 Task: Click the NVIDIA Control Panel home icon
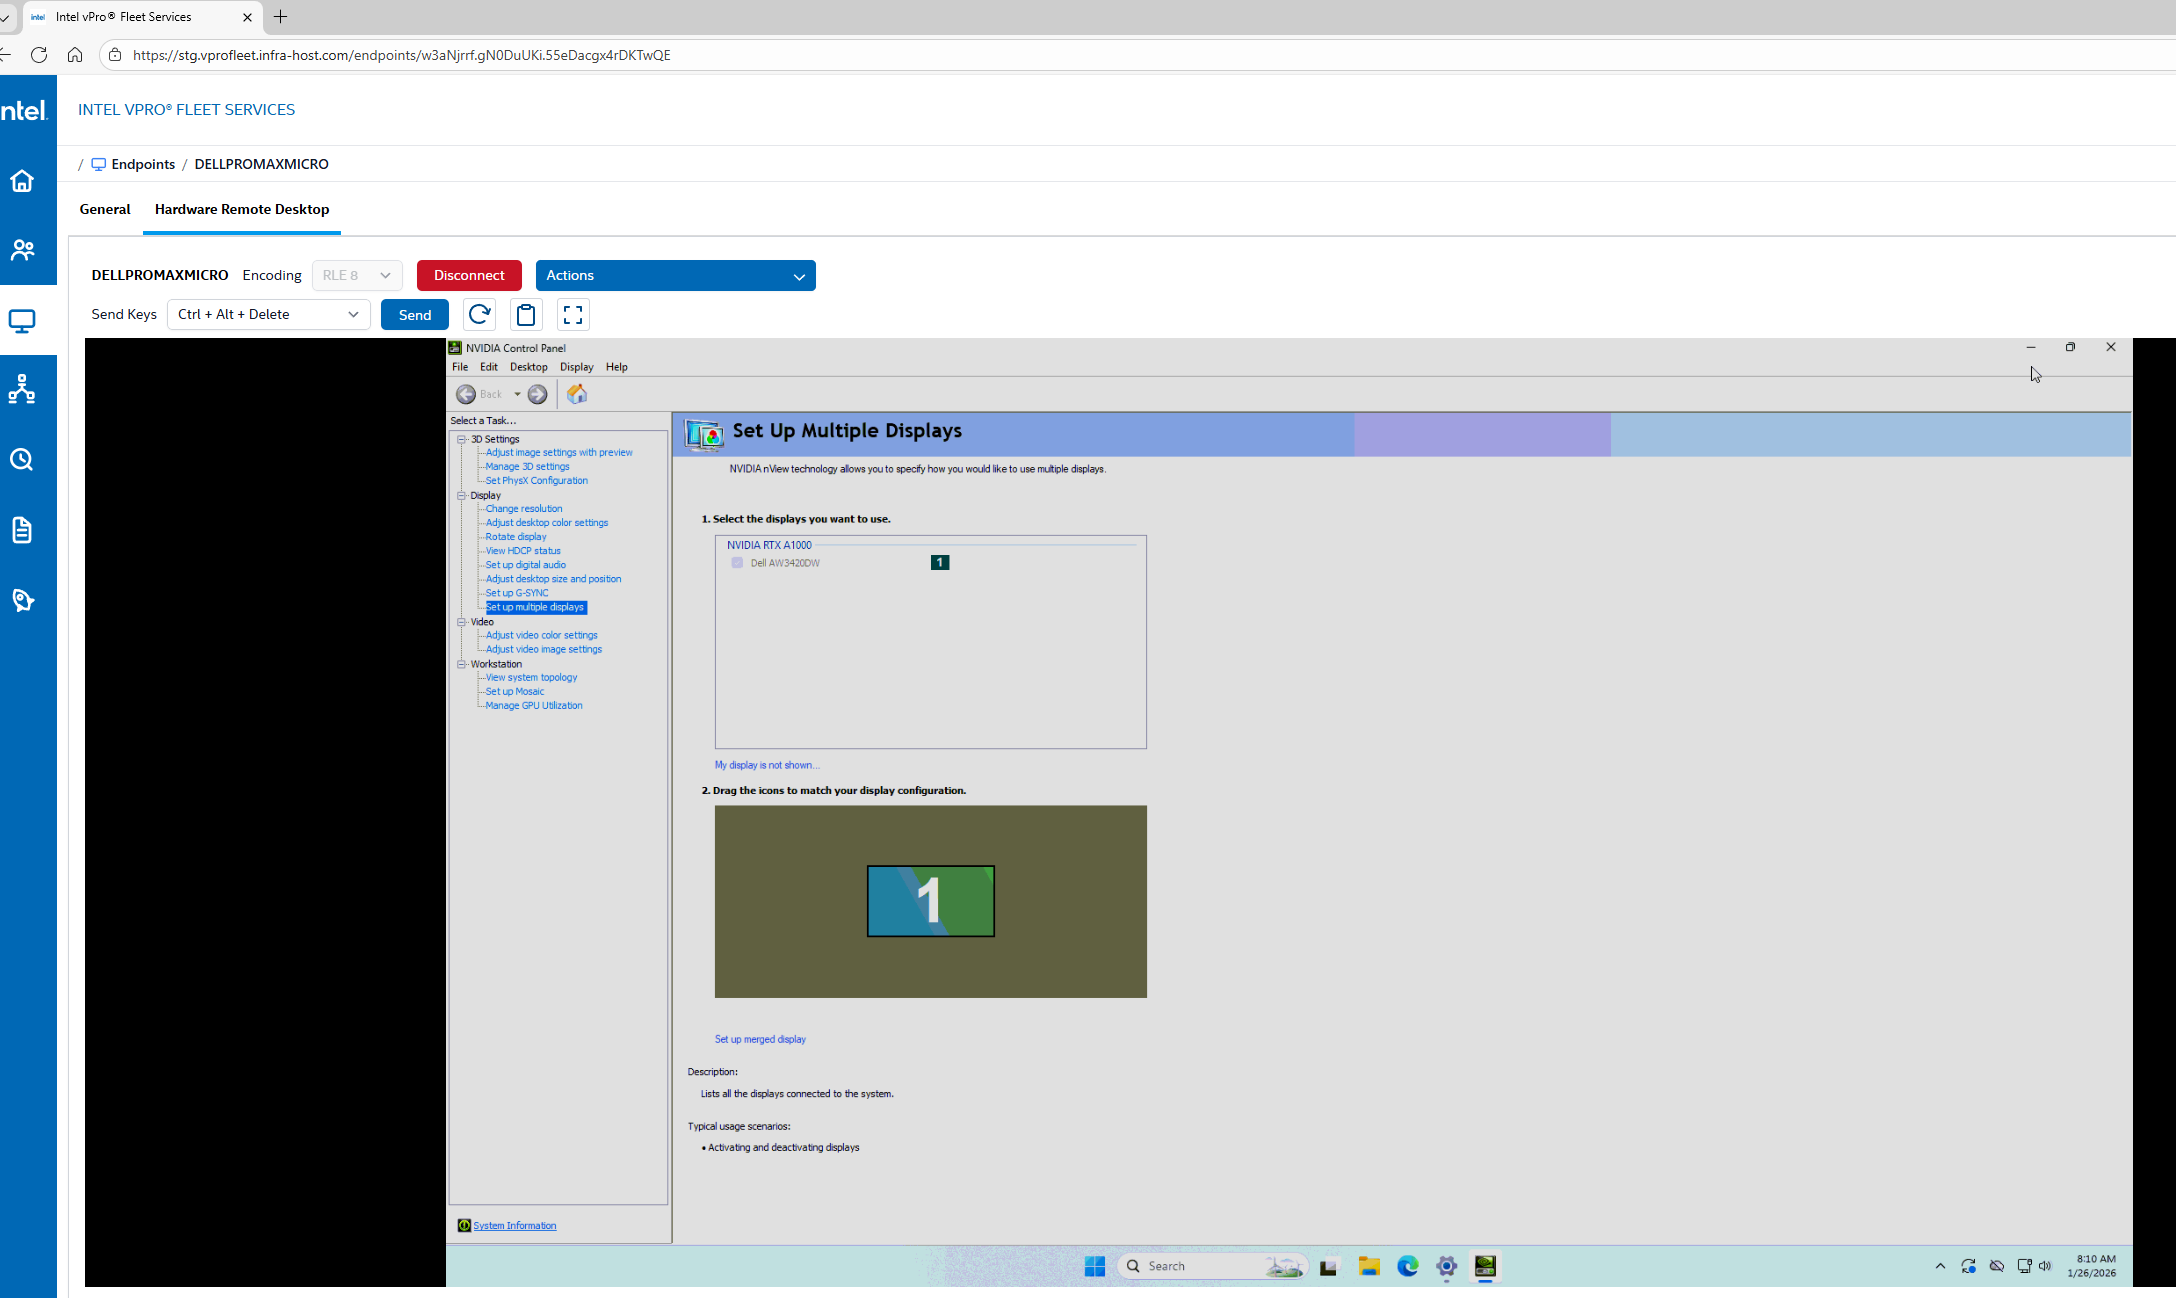(x=577, y=394)
